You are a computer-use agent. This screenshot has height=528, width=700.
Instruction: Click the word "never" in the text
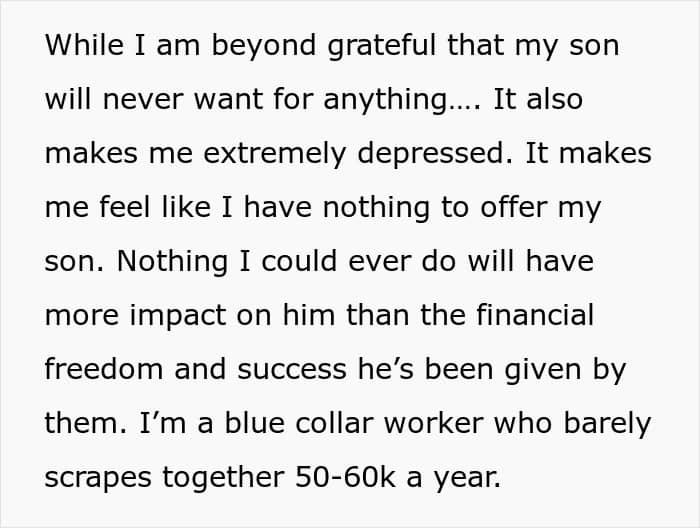[142, 99]
